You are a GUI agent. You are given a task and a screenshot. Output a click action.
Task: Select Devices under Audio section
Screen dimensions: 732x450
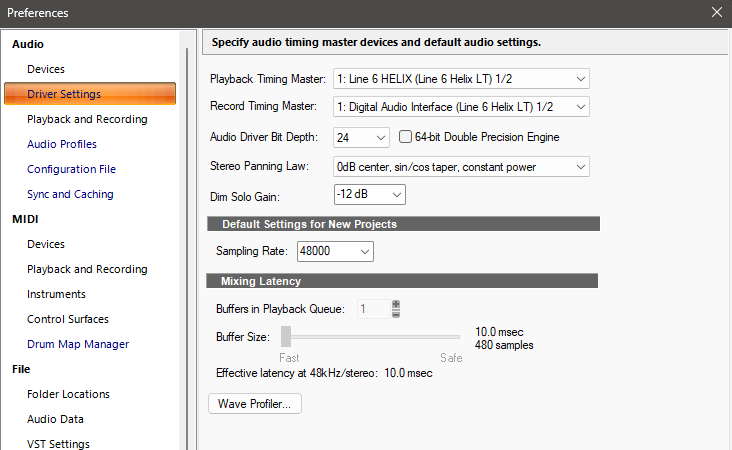tap(46, 69)
